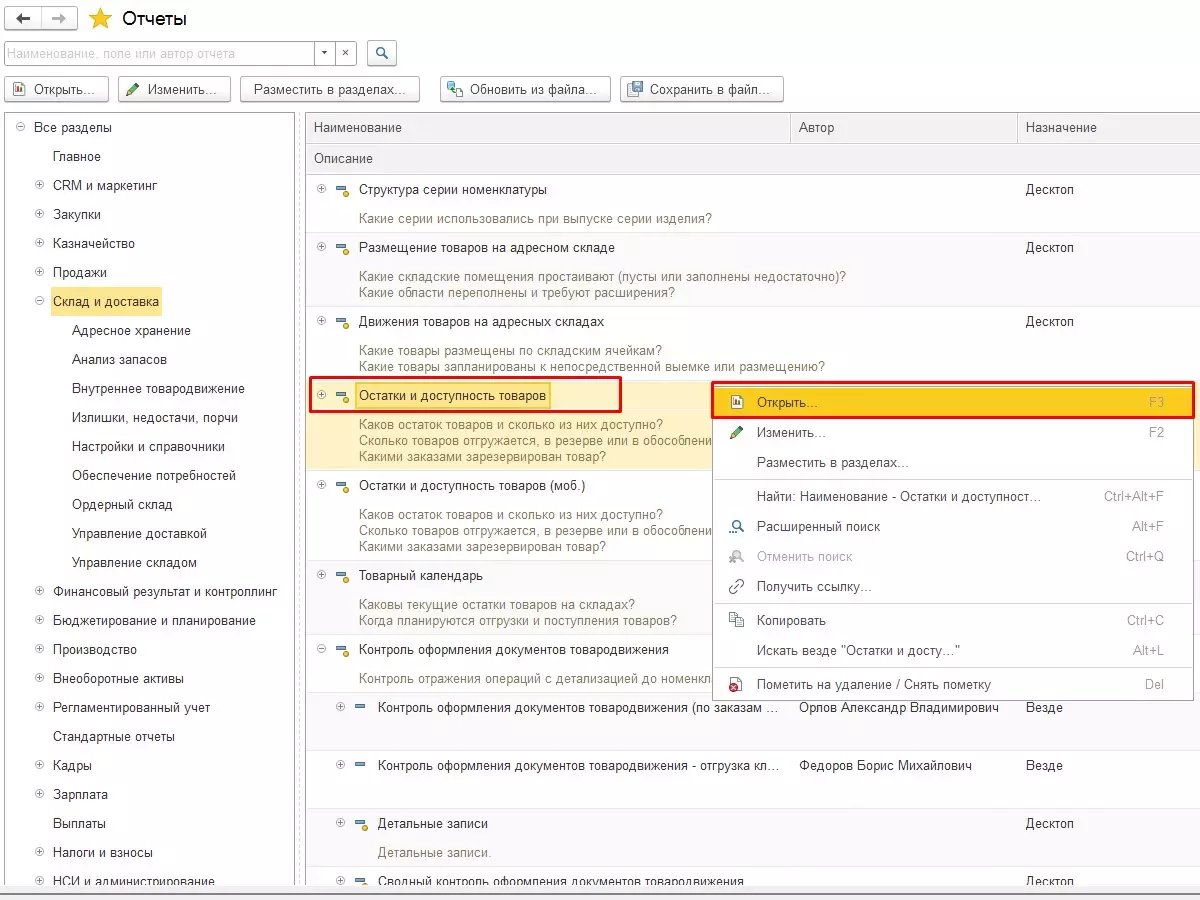Choose Расширенный поиск in context menu
The height and width of the screenshot is (900, 1200).
[x=952, y=526]
